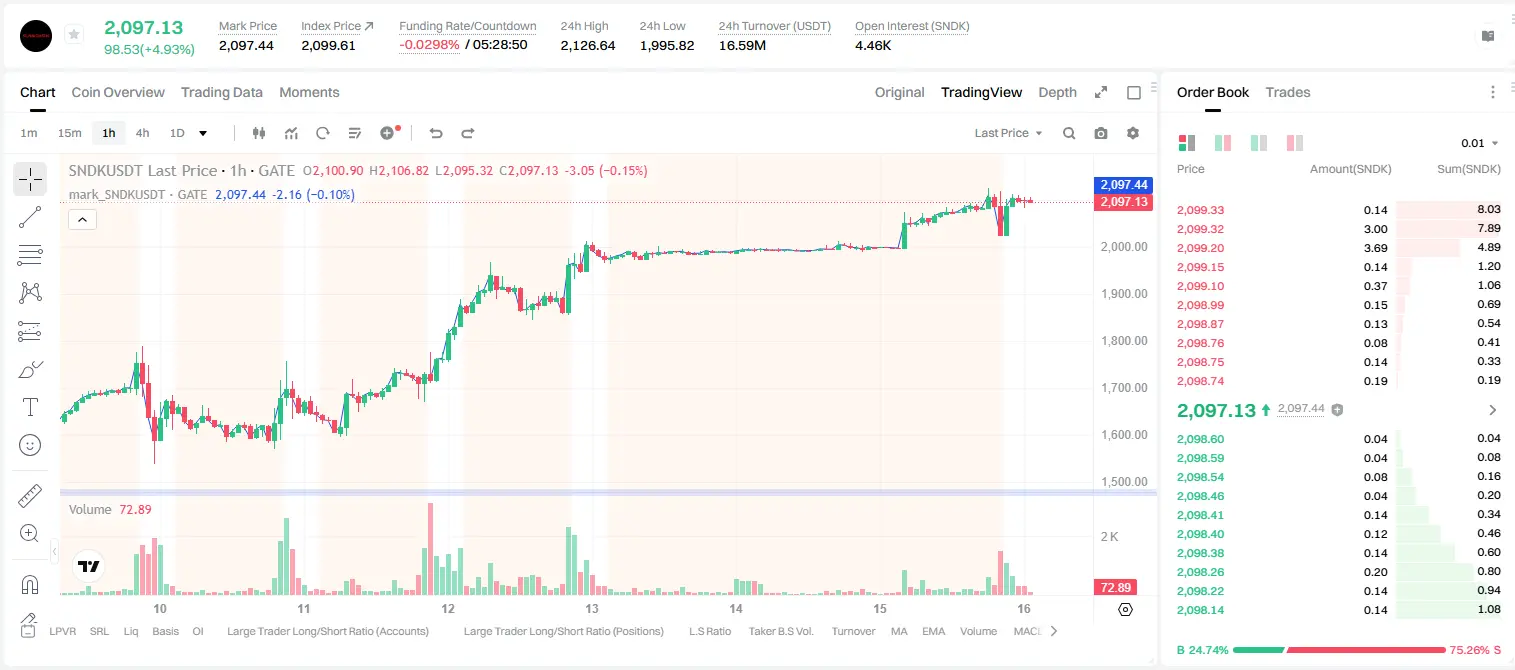Open chart settings via the gear icon
Viewport: 1515px width, 670px height.
click(x=1133, y=133)
